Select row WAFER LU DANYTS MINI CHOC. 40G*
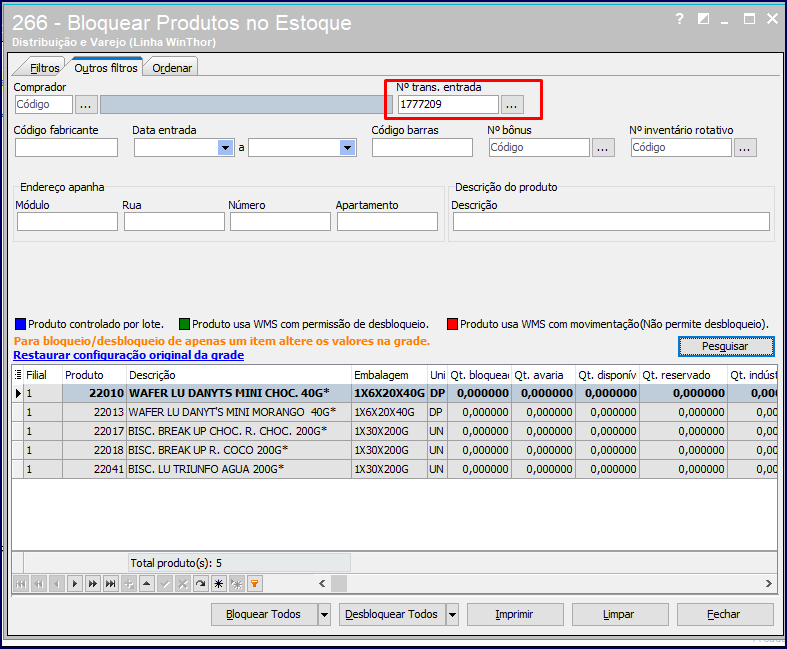The image size is (787, 649). click(x=395, y=393)
